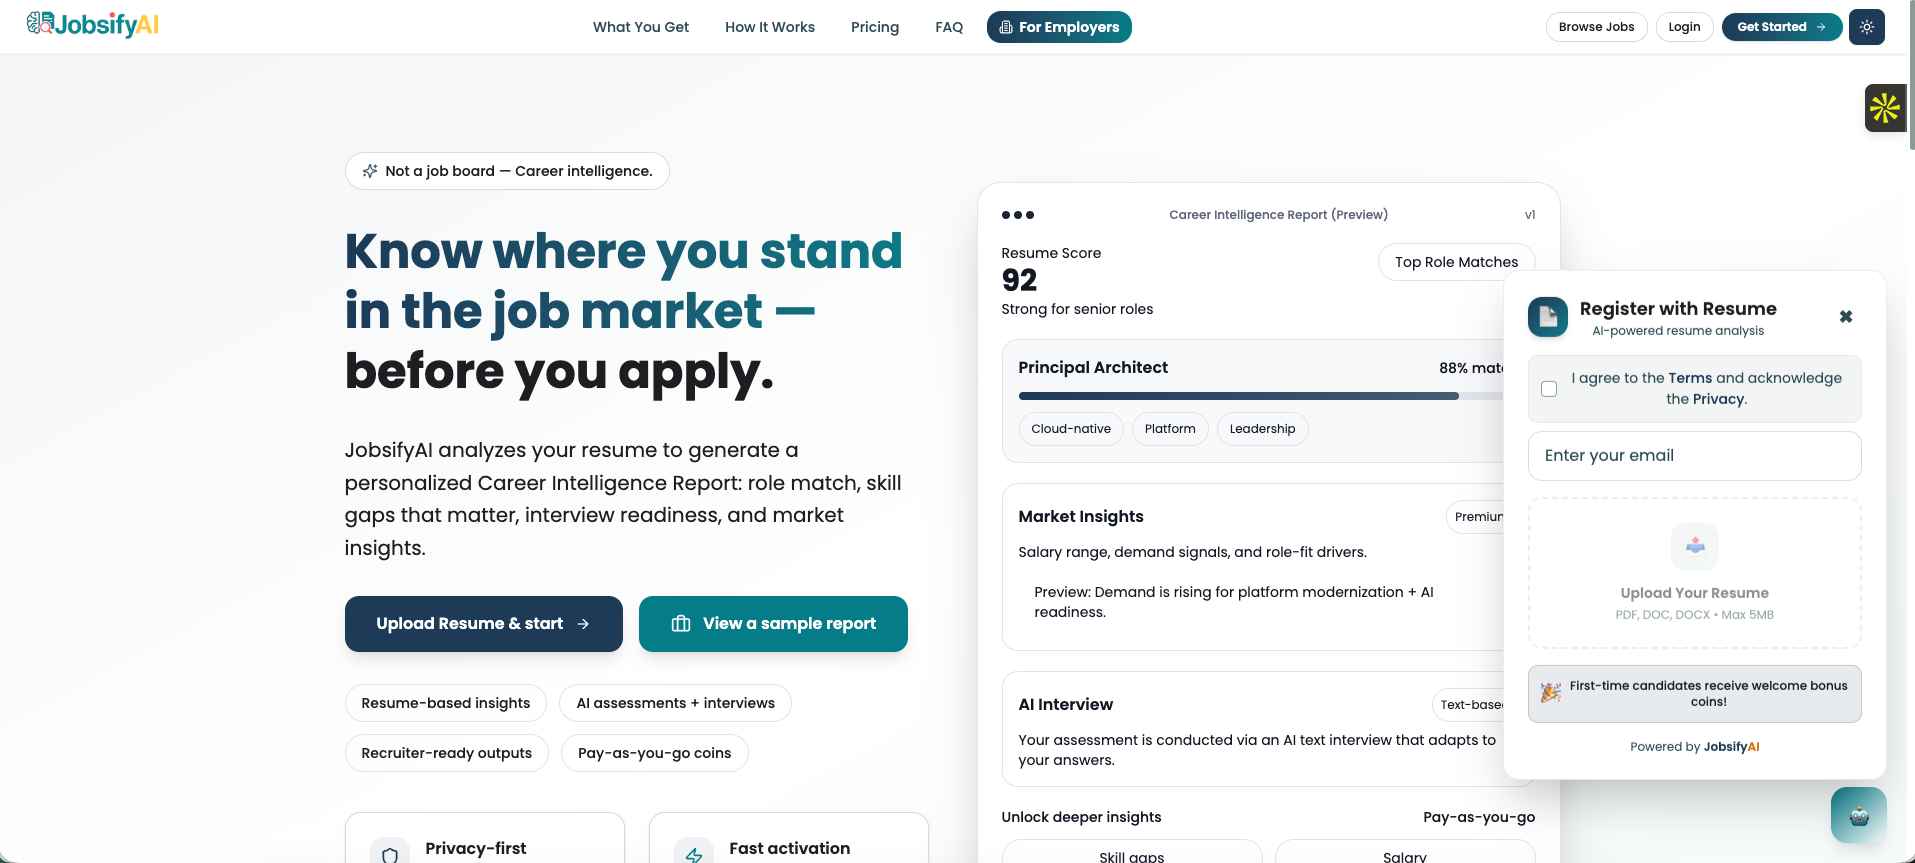The width and height of the screenshot is (1915, 863).
Task: Toggle the light/dark theme sun icon
Action: pos(1866,27)
